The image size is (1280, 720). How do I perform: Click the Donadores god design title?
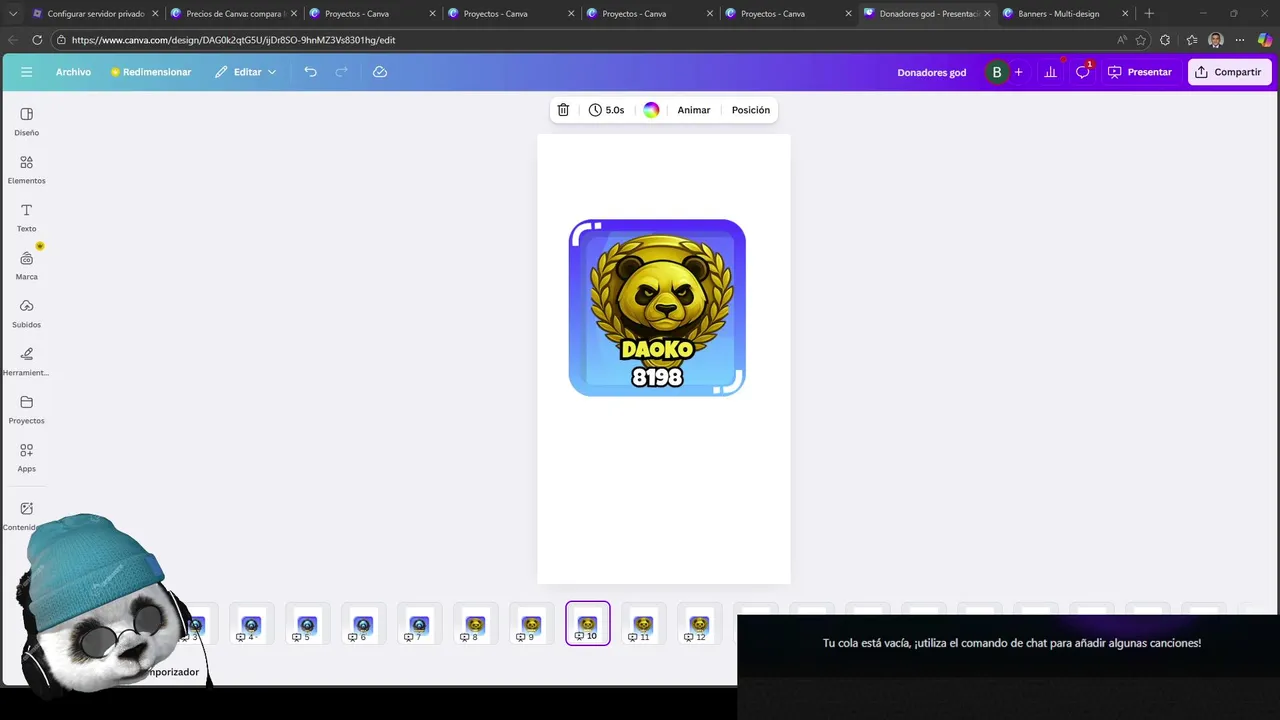[x=932, y=72]
